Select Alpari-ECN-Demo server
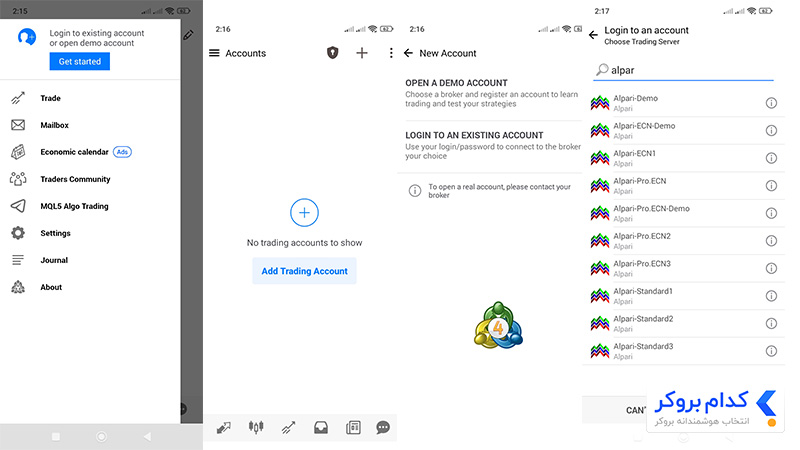 684,131
